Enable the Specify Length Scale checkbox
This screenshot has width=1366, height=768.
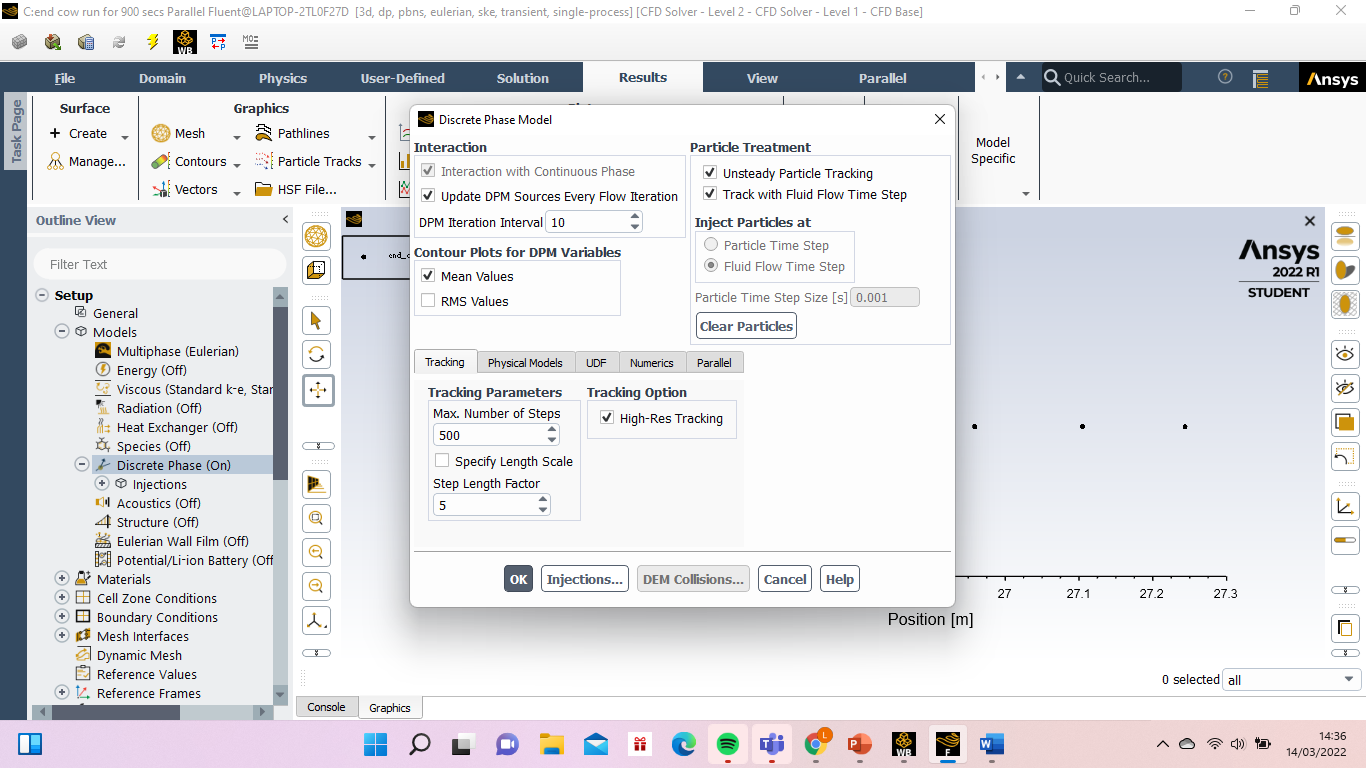(442, 461)
